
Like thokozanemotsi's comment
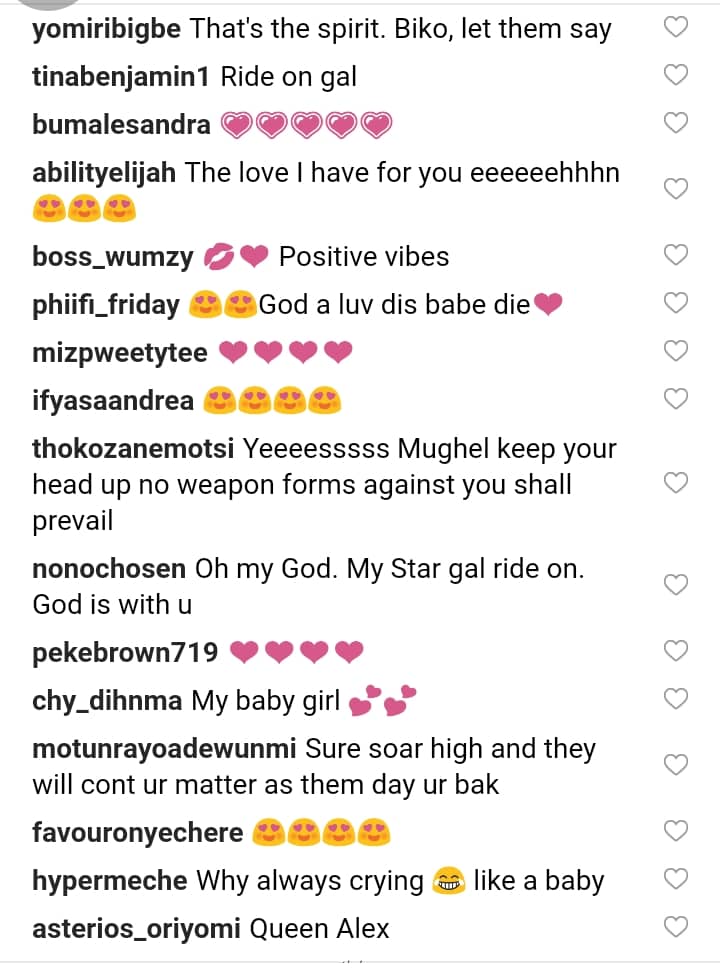(x=677, y=484)
